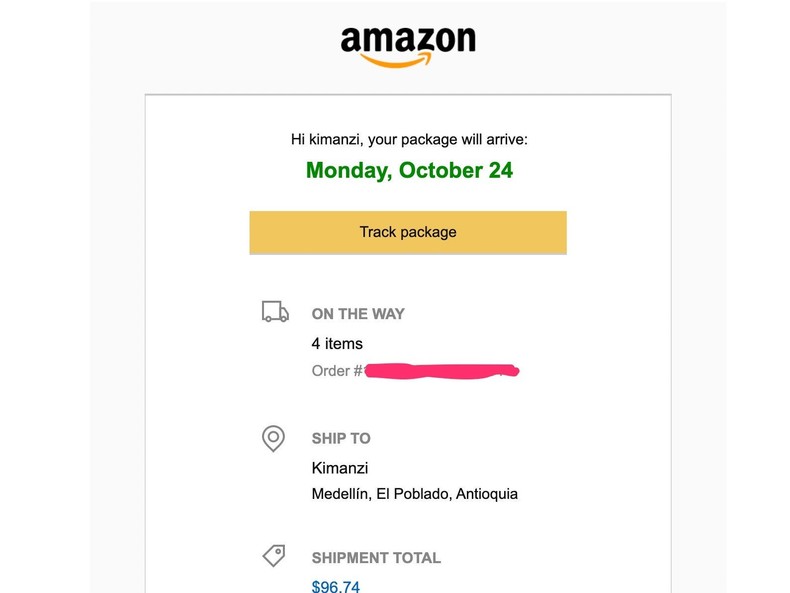The height and width of the screenshot is (593, 790).
Task: Click the price tag icon
Action: coord(274,556)
